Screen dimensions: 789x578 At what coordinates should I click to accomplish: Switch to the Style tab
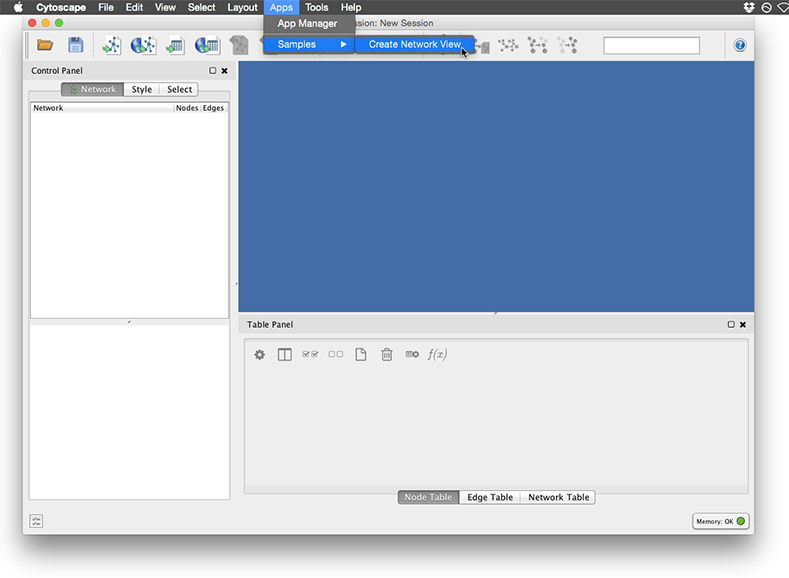(142, 89)
